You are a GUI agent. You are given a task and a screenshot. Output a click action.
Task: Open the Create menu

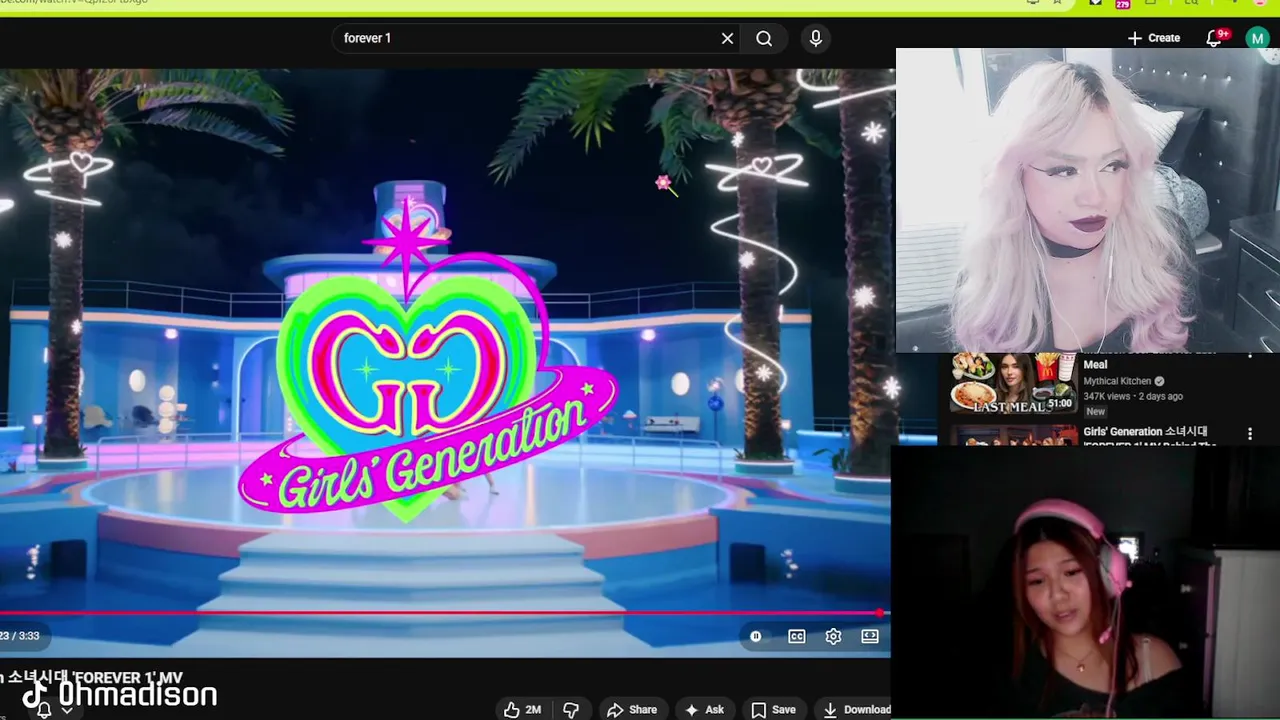click(x=1154, y=38)
